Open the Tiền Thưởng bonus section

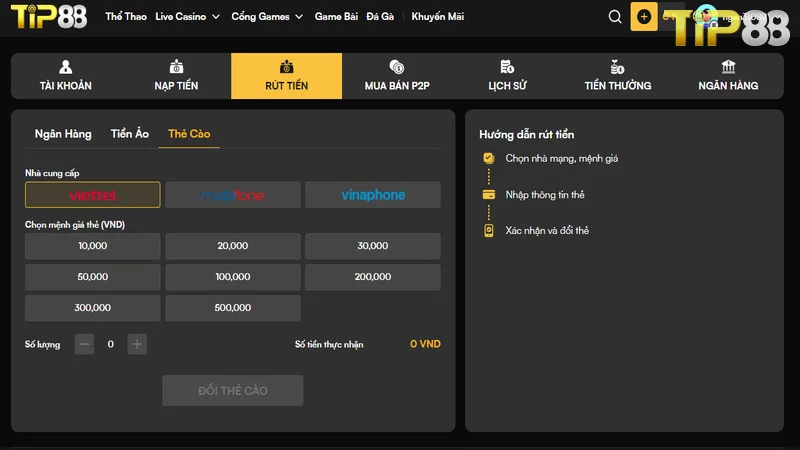(x=617, y=76)
